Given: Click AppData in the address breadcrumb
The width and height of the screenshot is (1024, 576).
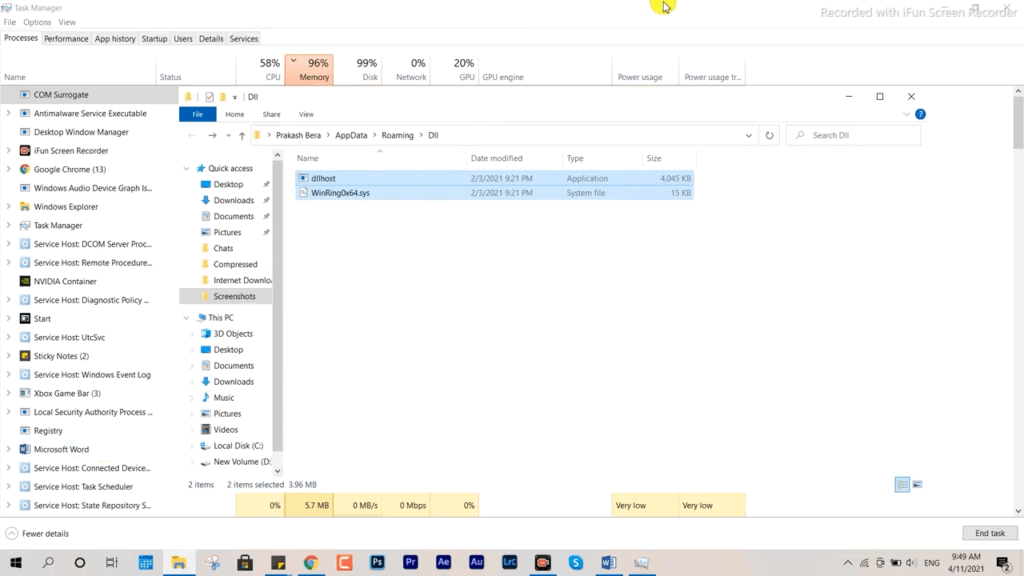Looking at the screenshot, I should pos(351,135).
